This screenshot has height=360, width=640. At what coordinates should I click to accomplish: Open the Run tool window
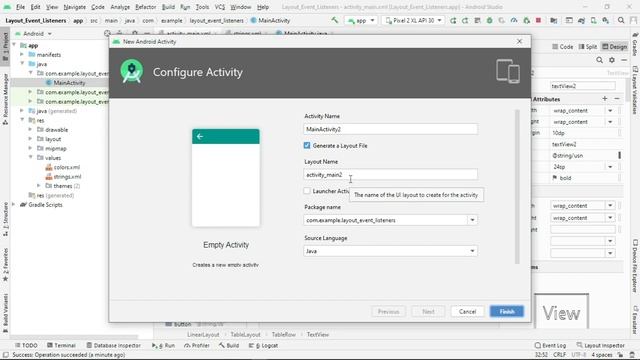[x=163, y=345]
